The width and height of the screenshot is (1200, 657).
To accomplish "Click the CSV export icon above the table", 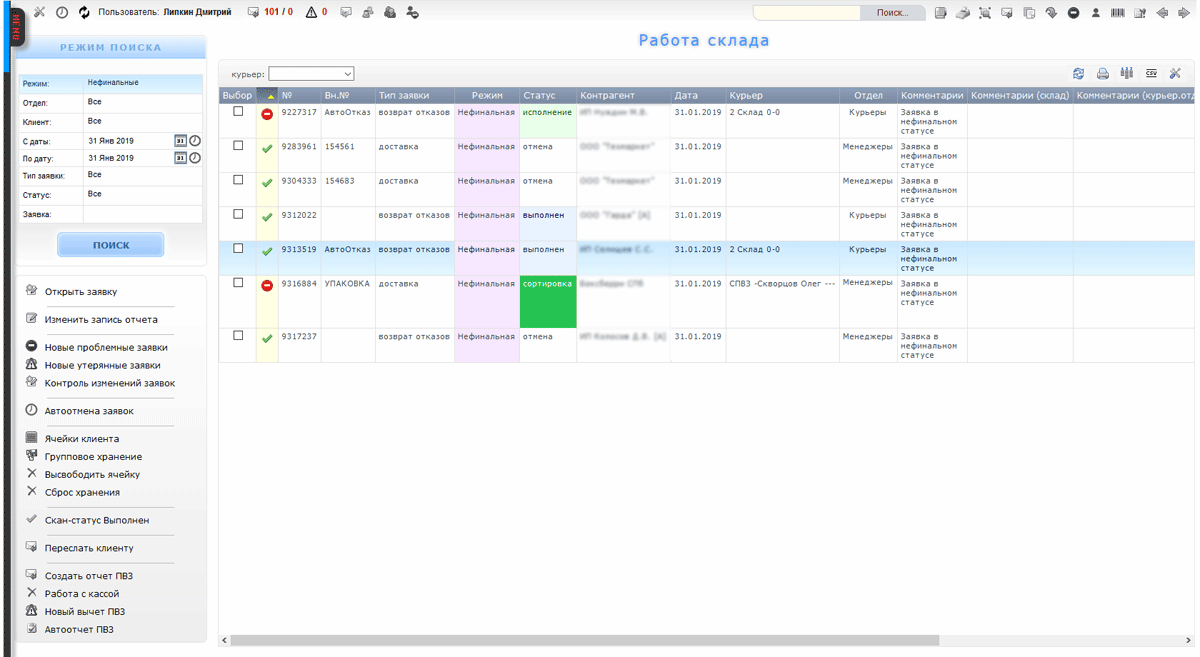I will click(1151, 74).
